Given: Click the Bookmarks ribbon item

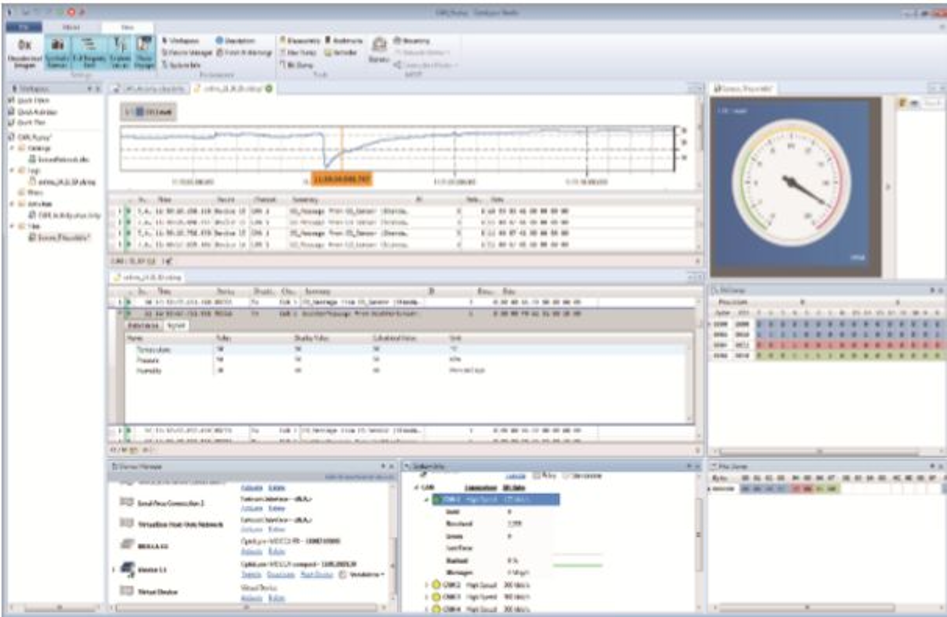Looking at the screenshot, I should tap(344, 40).
